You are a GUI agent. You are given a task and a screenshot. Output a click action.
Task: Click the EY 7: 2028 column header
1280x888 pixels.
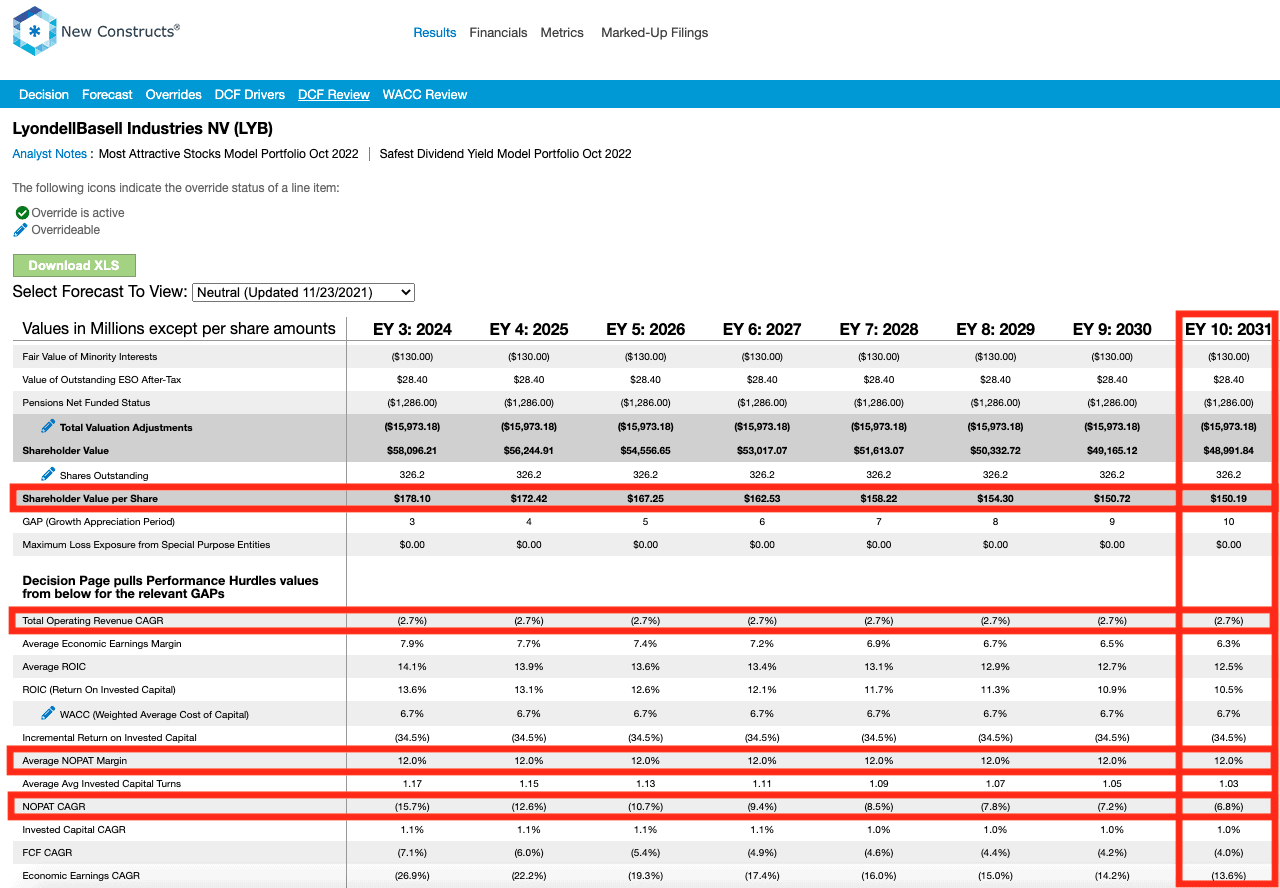tap(879, 329)
